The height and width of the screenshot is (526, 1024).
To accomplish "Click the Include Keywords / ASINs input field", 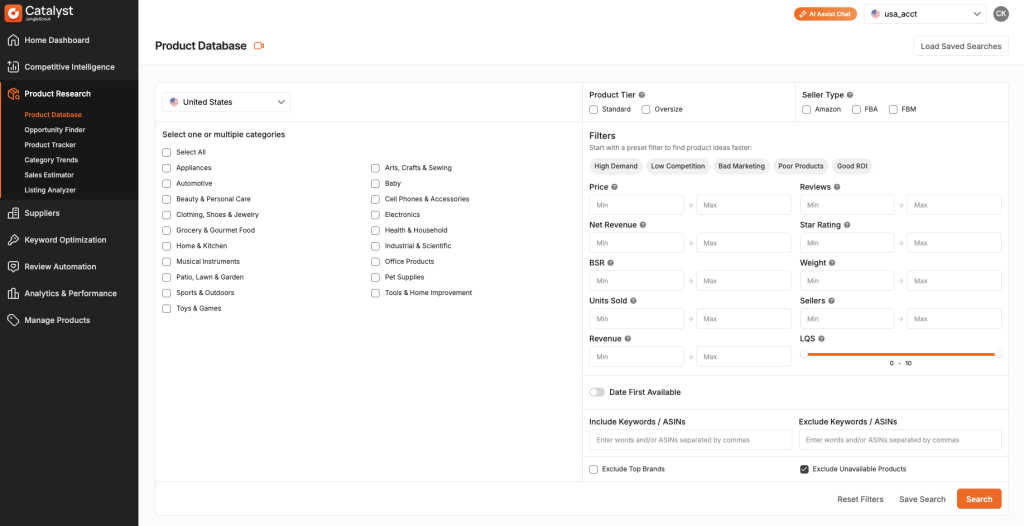I will pyautogui.click(x=690, y=440).
